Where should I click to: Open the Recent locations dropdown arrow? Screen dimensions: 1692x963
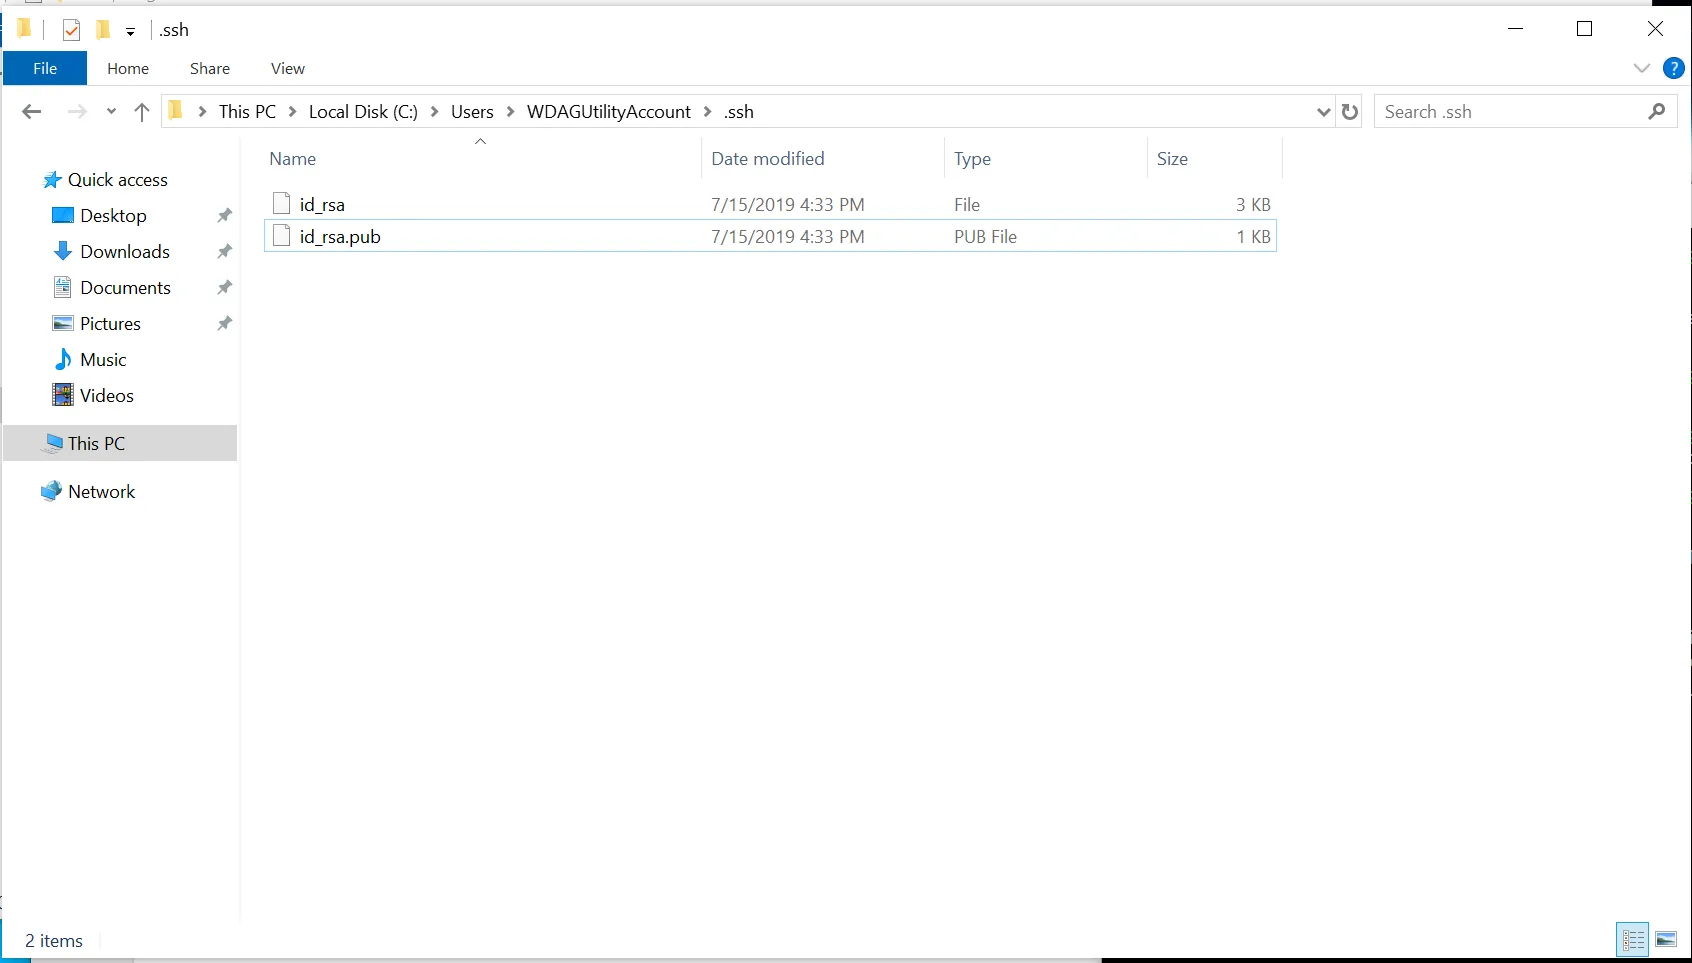[x=111, y=112]
